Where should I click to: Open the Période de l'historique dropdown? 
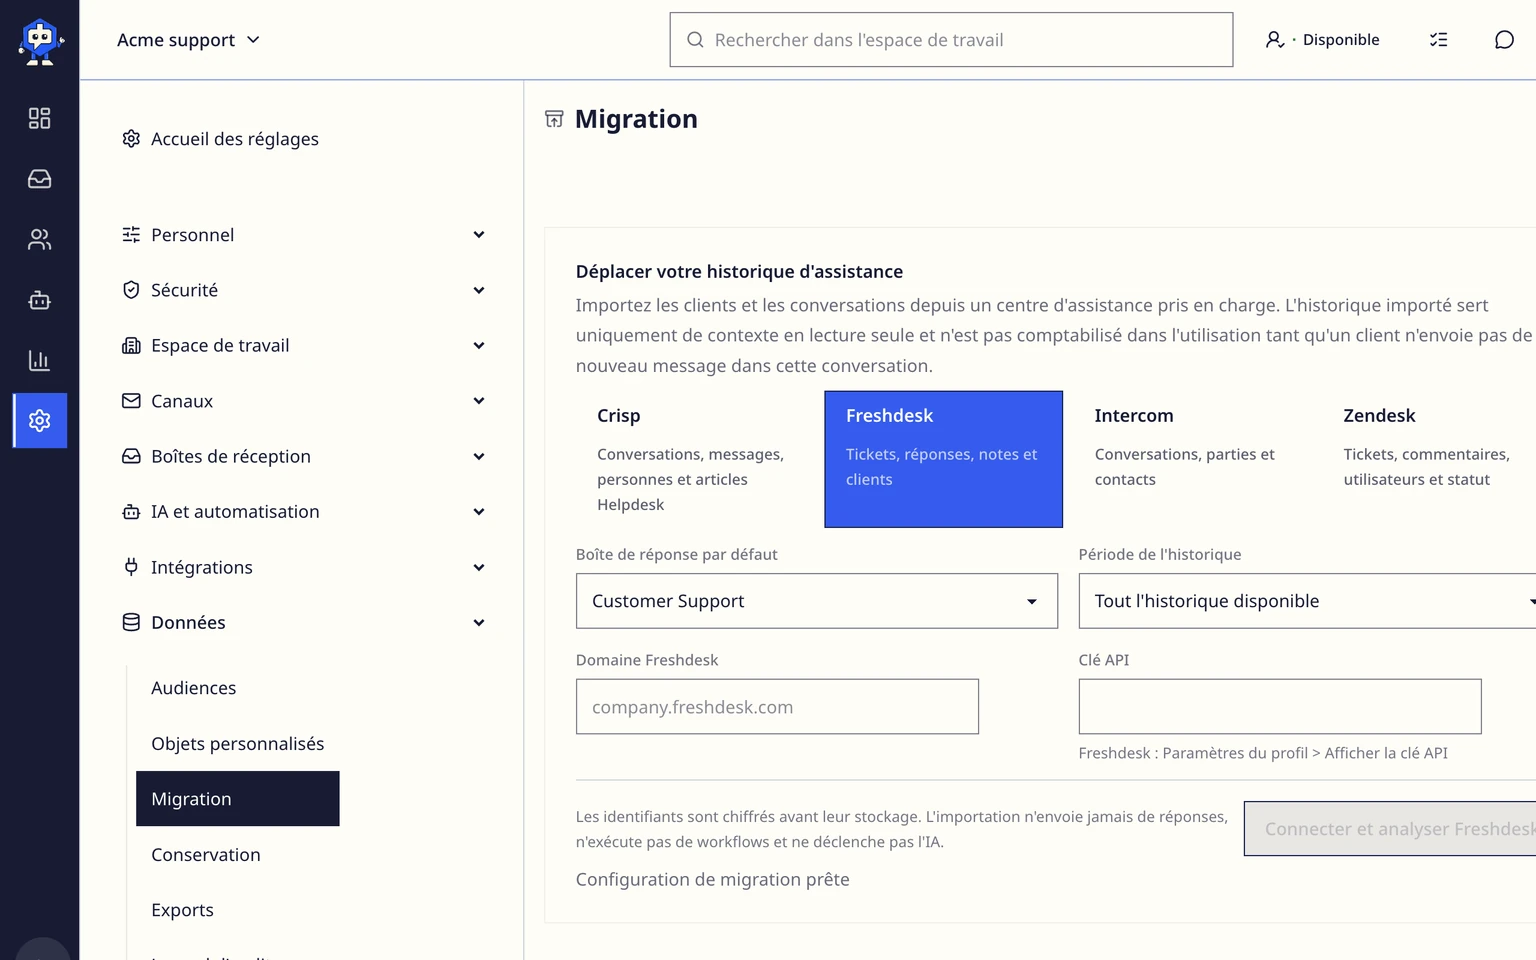click(x=1307, y=601)
